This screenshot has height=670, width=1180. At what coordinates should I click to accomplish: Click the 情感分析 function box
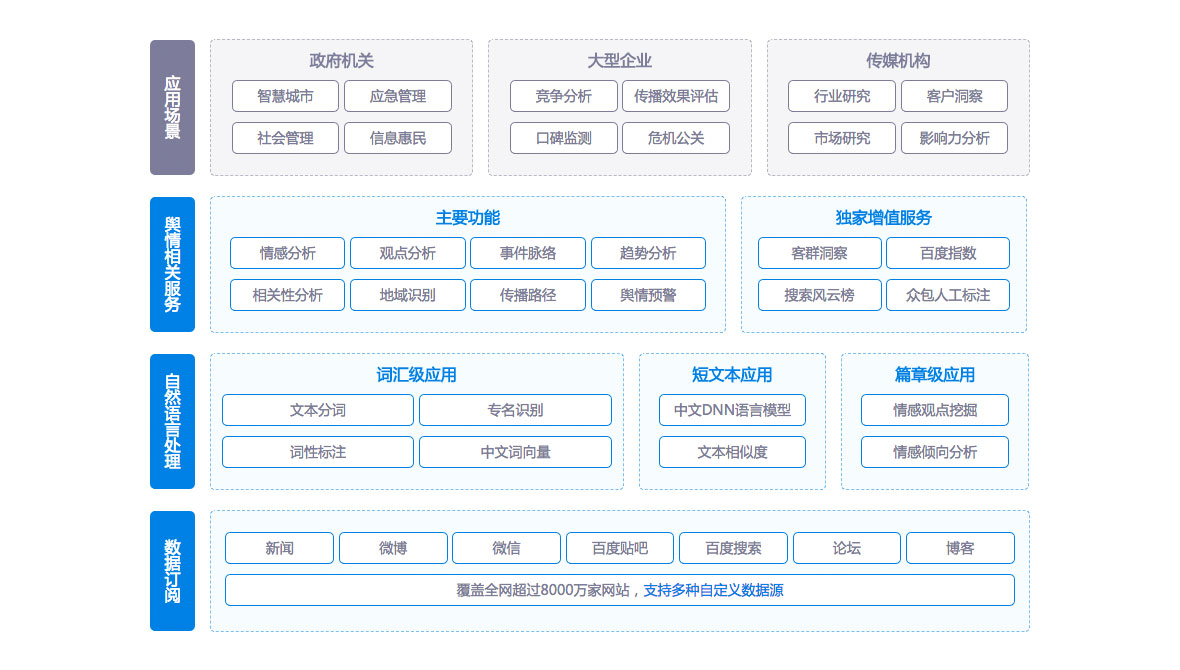point(287,253)
